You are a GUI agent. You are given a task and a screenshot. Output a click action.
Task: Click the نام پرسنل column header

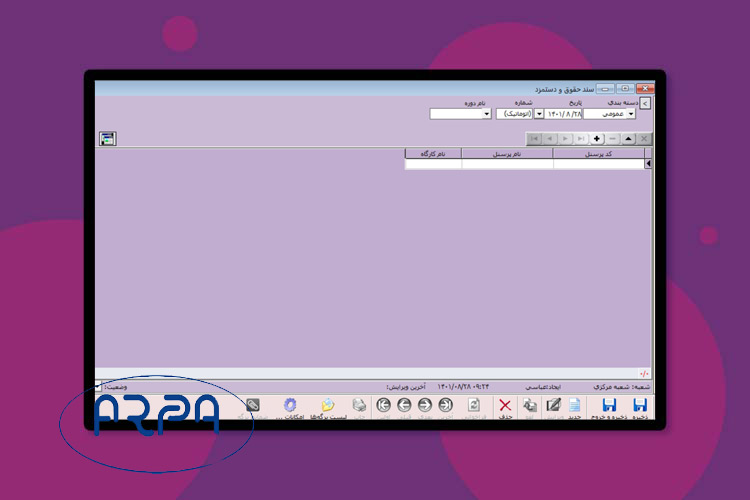[x=507, y=154]
